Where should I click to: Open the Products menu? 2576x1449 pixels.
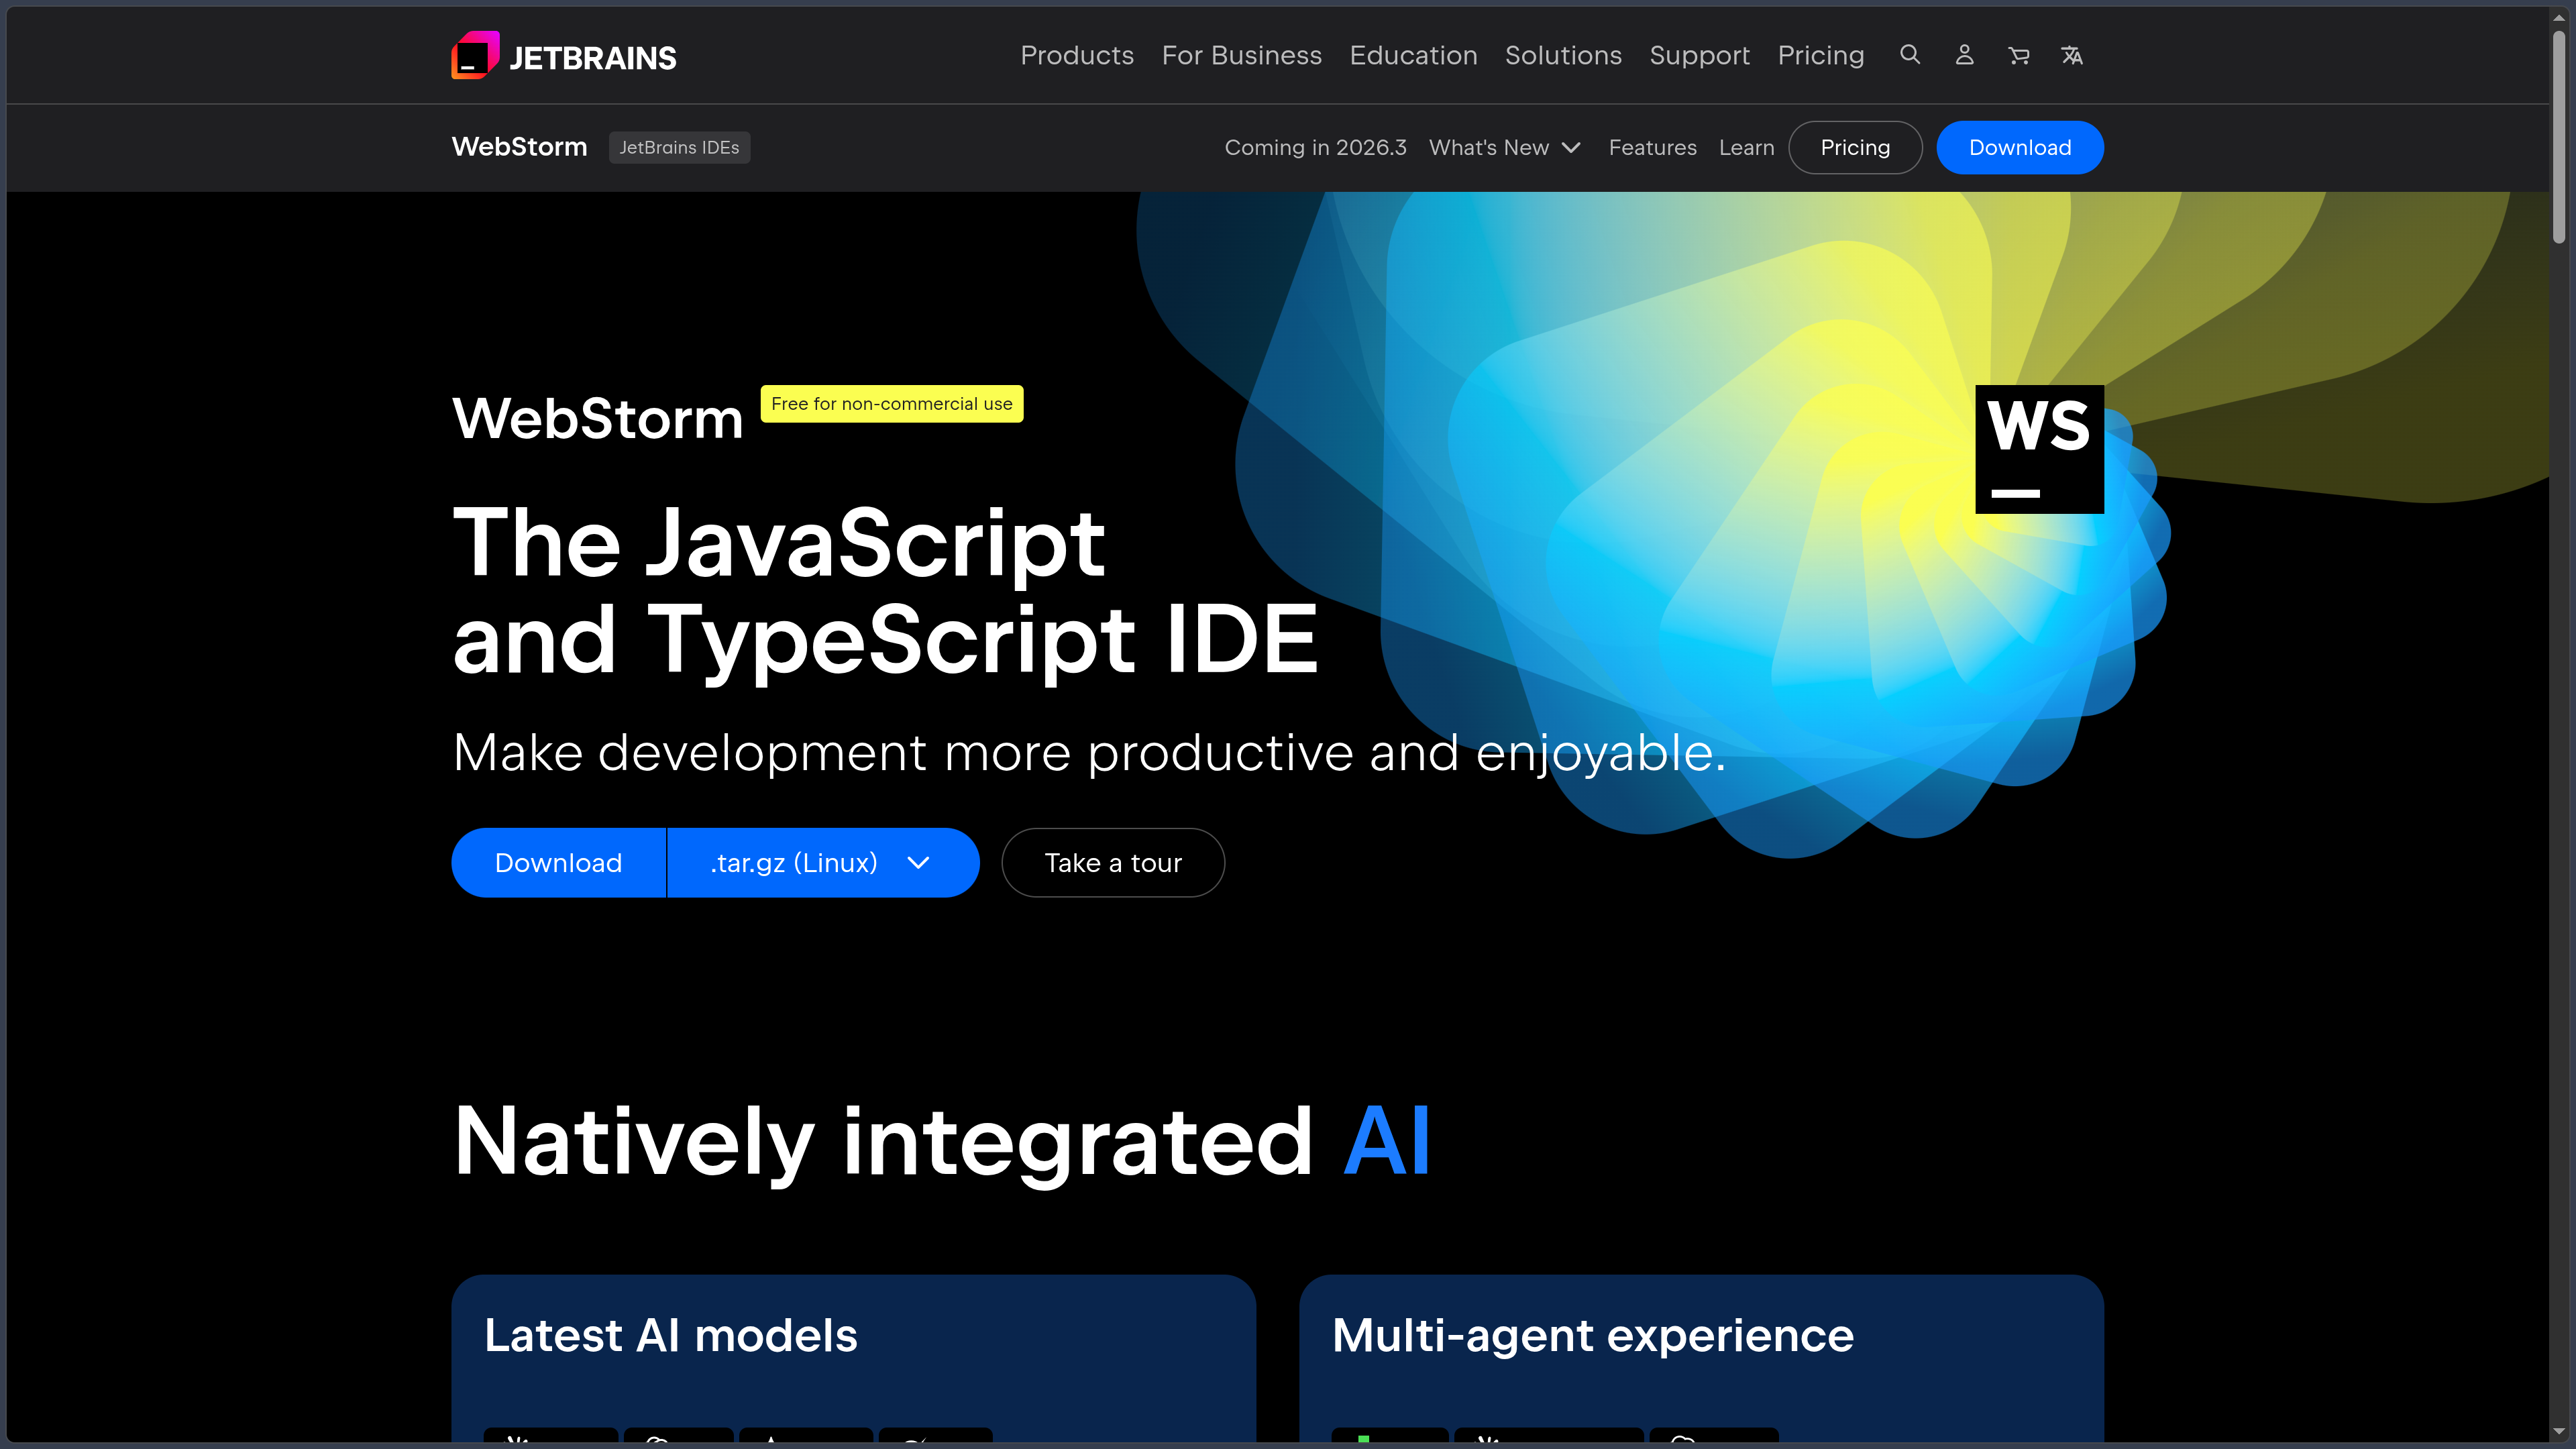point(1077,55)
